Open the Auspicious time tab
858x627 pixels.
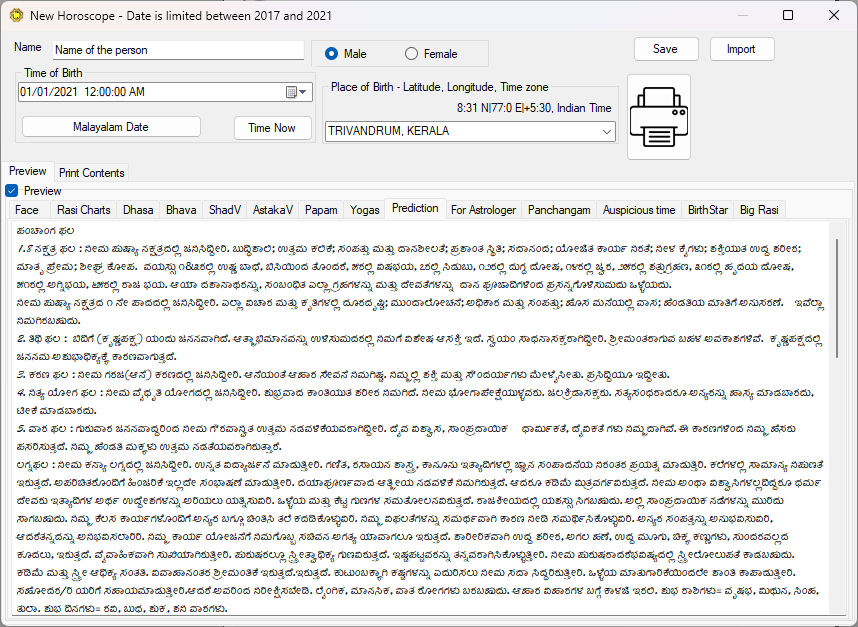(639, 210)
